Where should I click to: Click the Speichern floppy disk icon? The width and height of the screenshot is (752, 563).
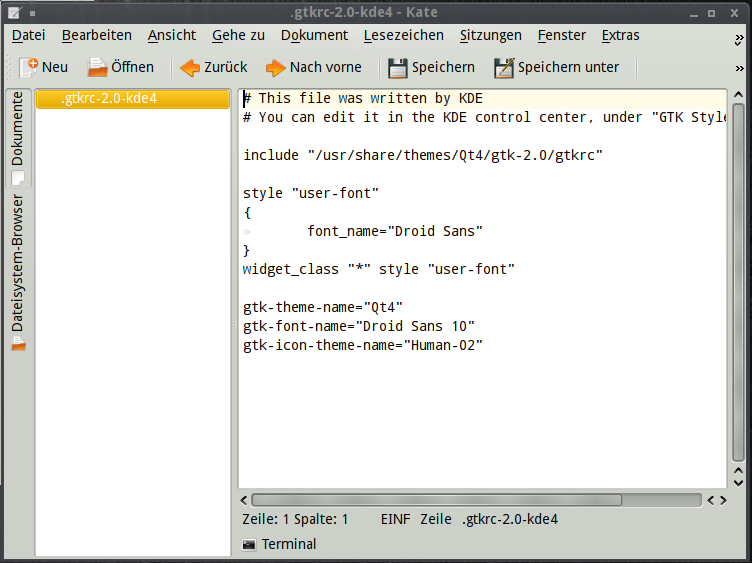(398, 68)
